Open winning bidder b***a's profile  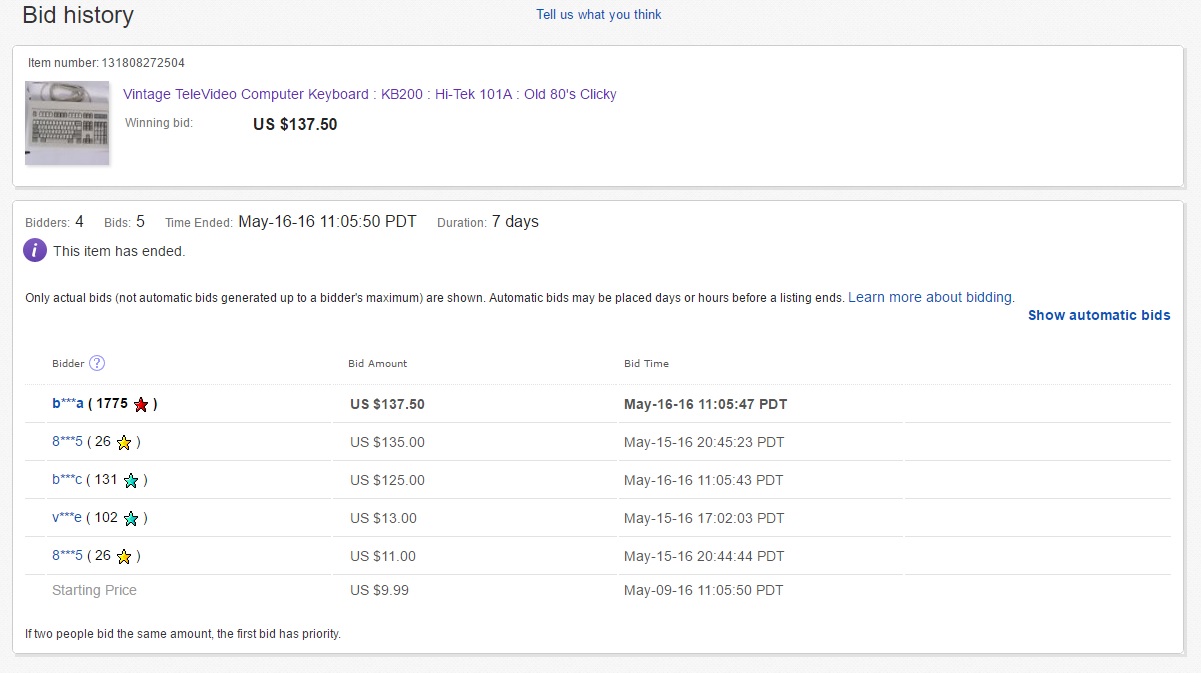pos(68,404)
